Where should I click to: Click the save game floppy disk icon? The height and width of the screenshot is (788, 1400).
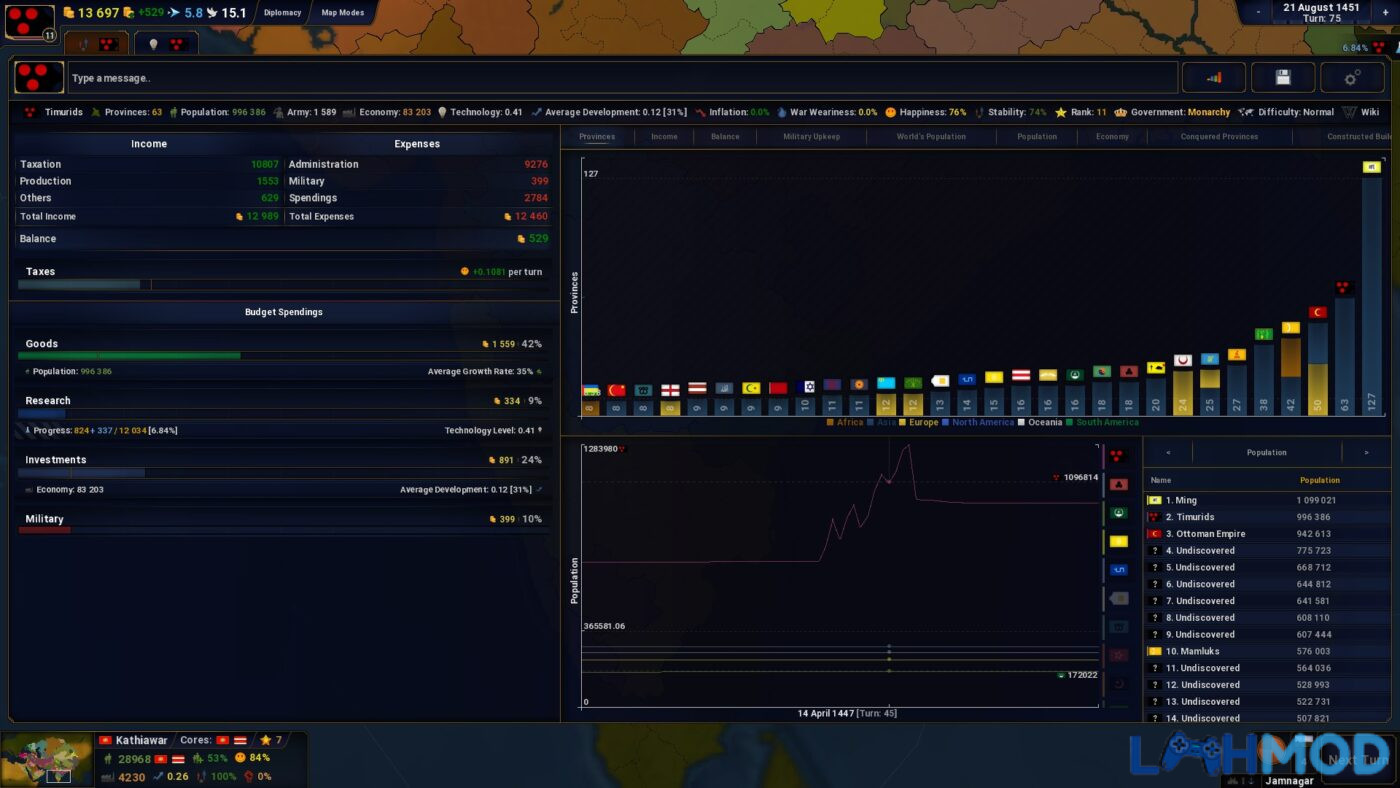[1283, 77]
